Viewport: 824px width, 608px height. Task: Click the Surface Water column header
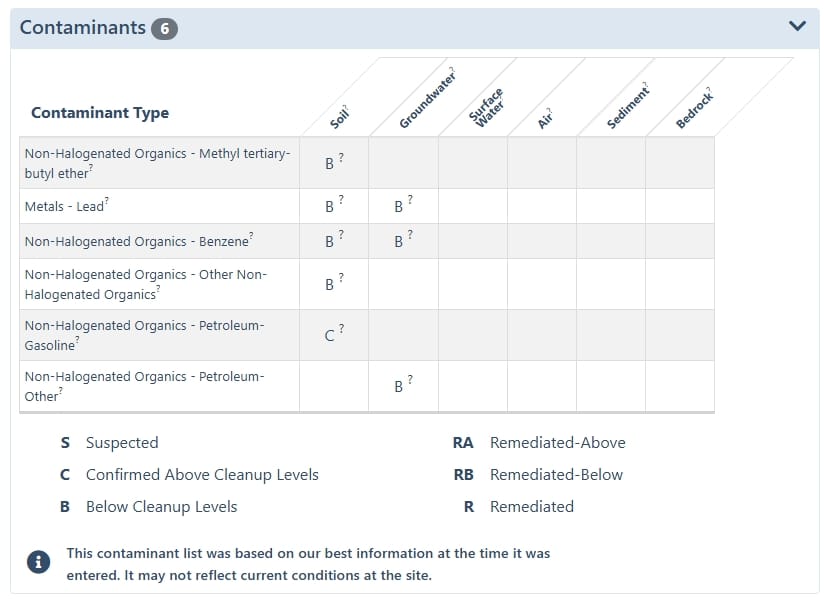coord(487,108)
